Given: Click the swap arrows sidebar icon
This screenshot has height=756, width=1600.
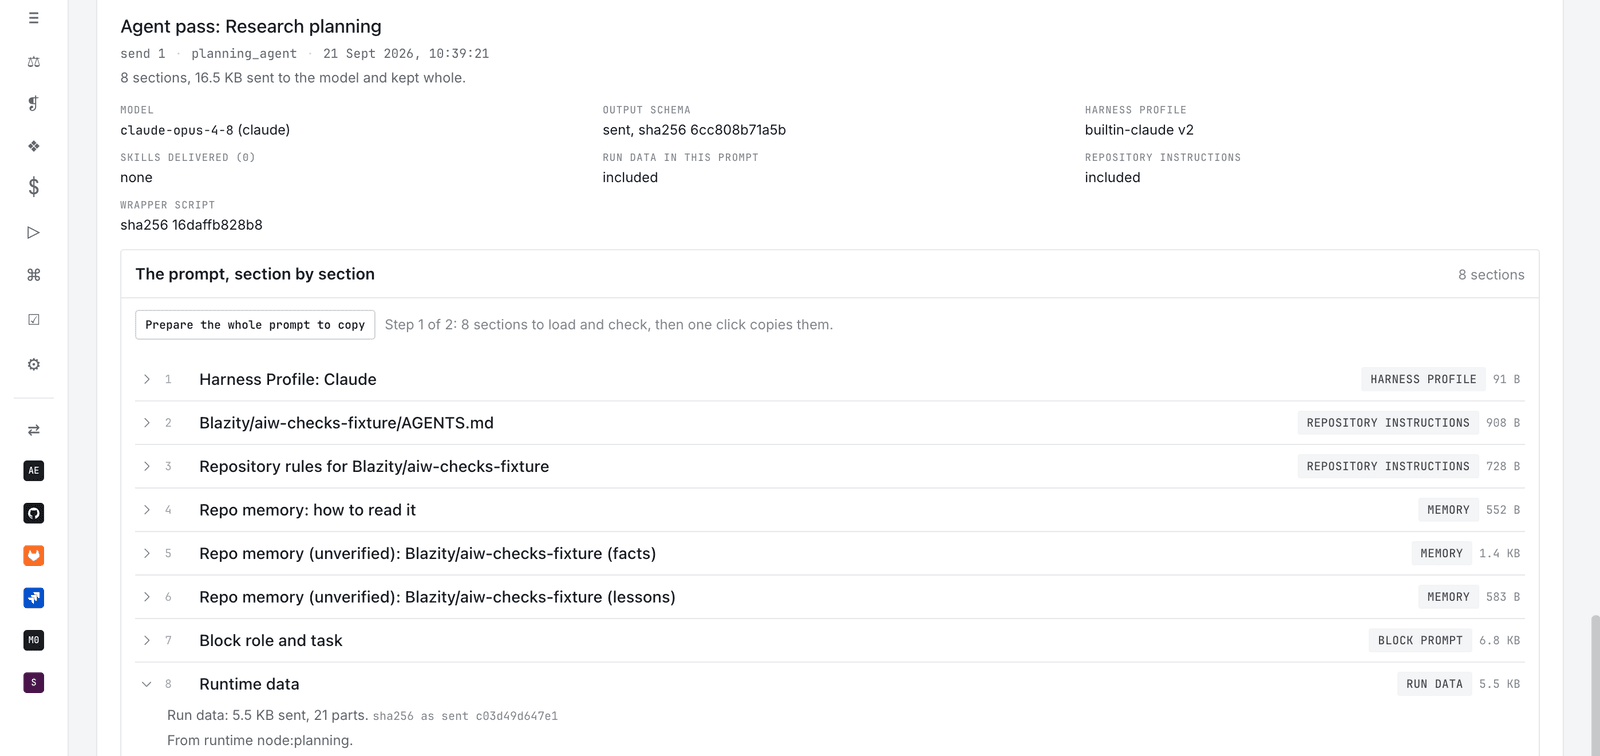Looking at the screenshot, I should pyautogui.click(x=33, y=430).
